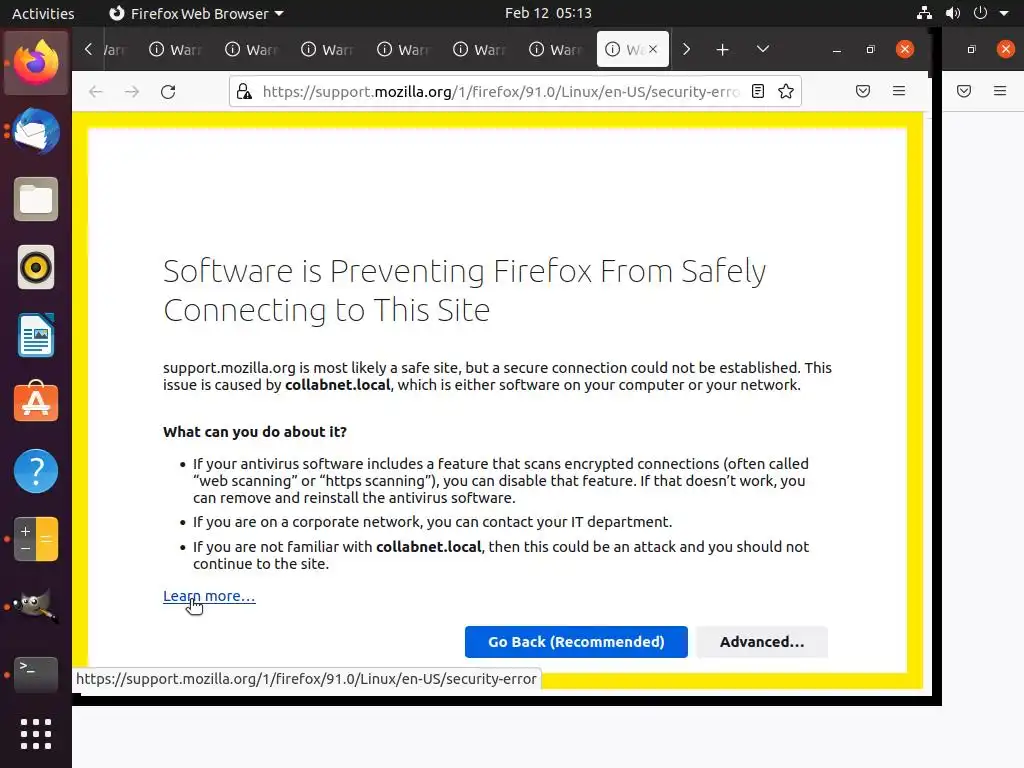Open the hamburger menu in front window
Viewport: 1024px width, 768px height.
[x=899, y=91]
